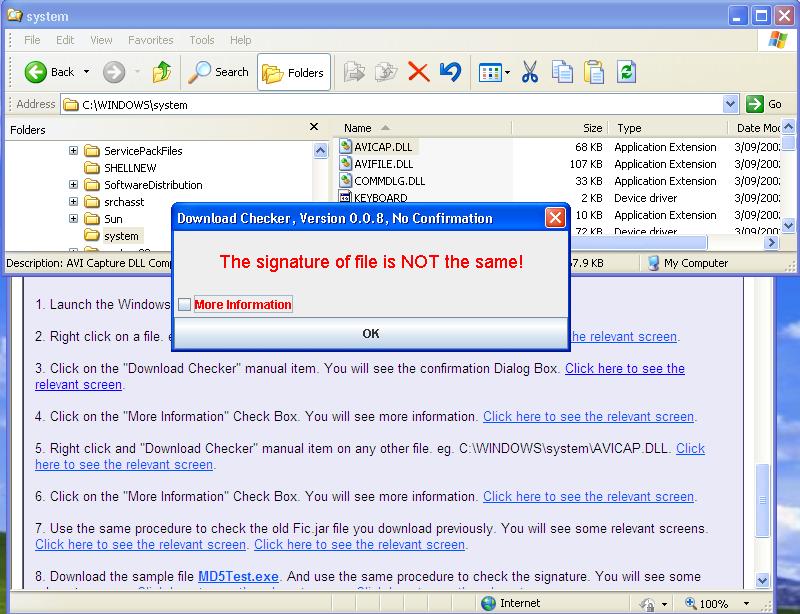Image resolution: width=800 pixels, height=614 pixels.
Task: Open the File menu
Action: tap(32, 40)
